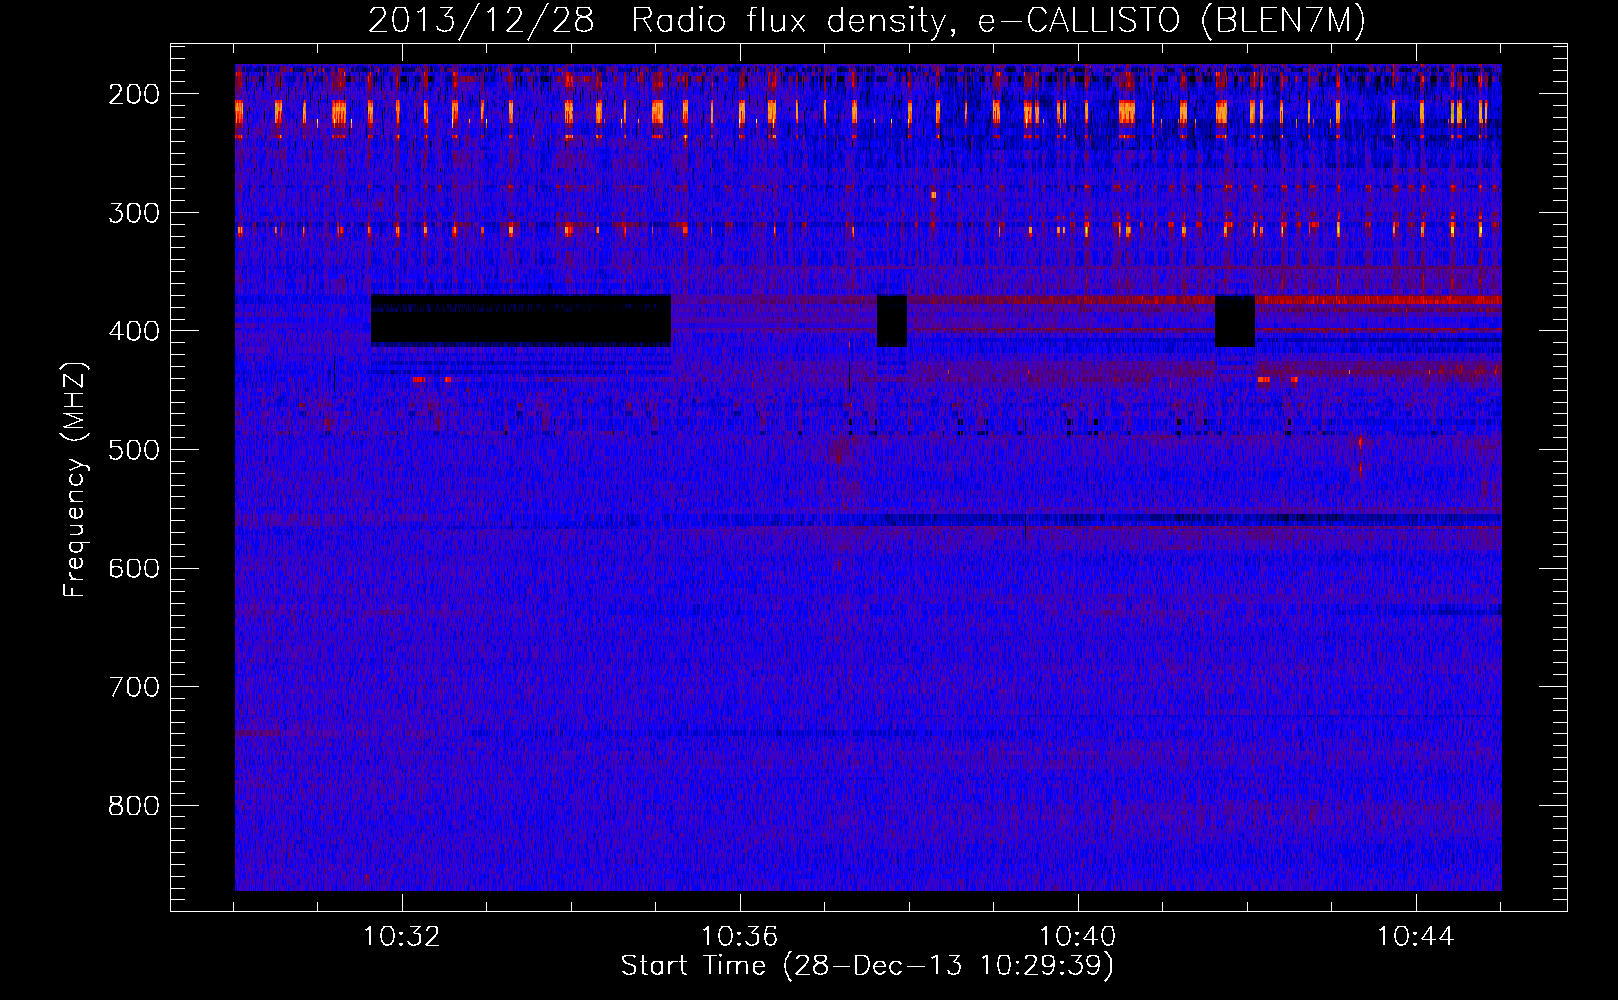Click the 800 frequency tick label
The width and height of the screenshot is (1618, 1000).
tap(133, 806)
